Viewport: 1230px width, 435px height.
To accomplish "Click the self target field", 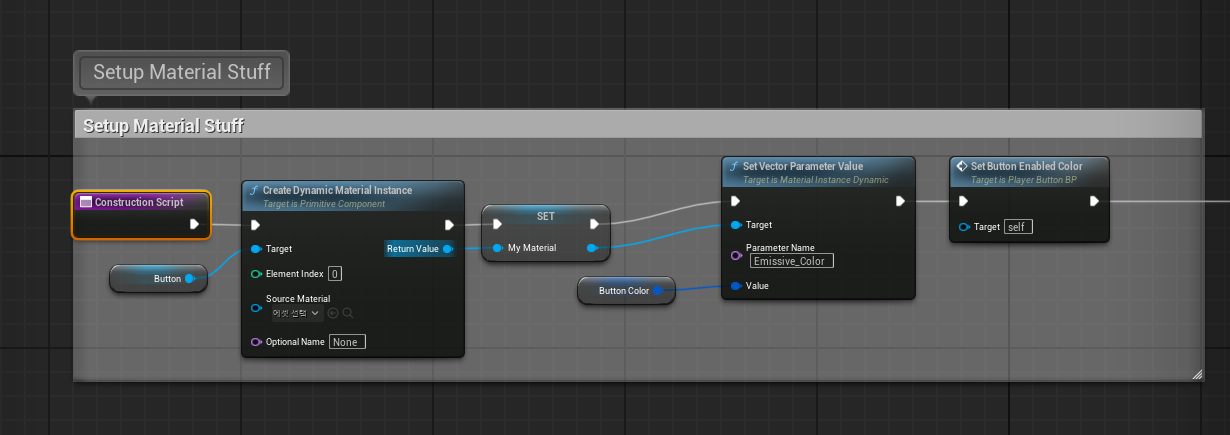I will (x=1018, y=227).
